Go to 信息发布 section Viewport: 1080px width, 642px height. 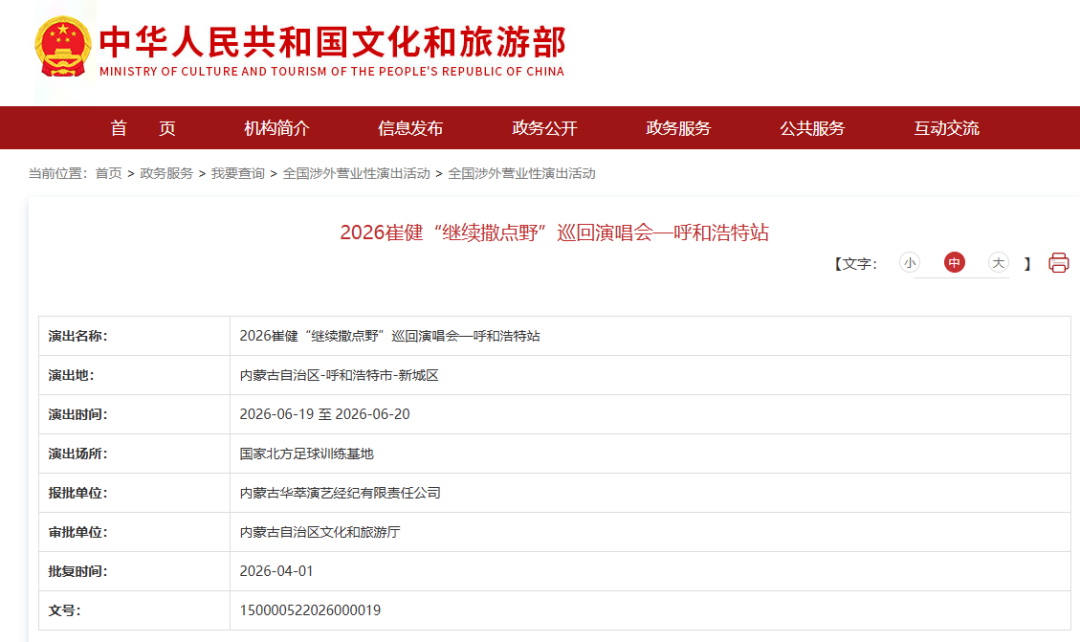[x=410, y=128]
